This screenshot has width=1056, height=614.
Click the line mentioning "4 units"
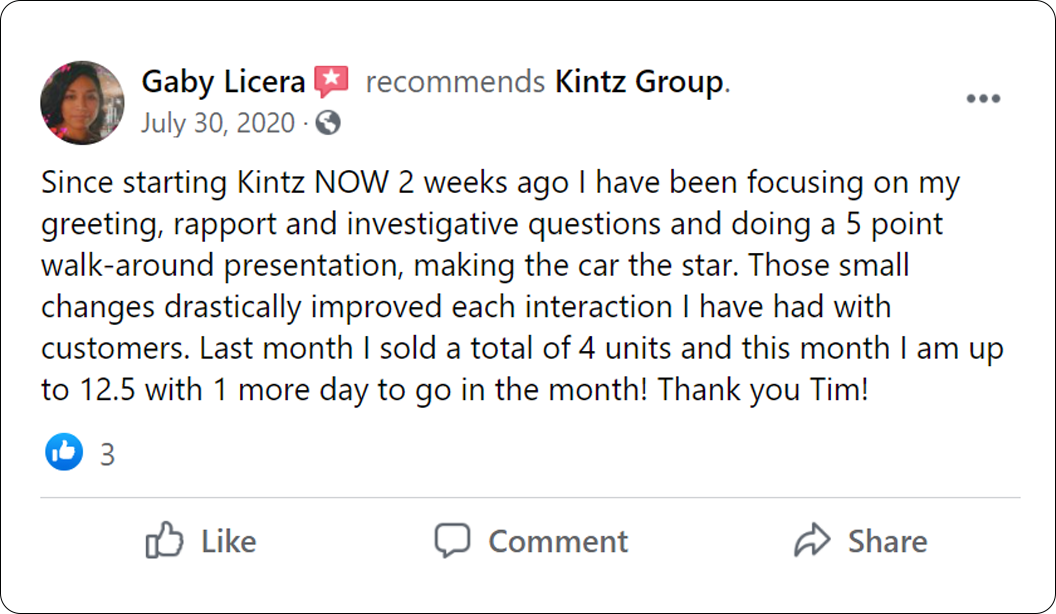pyautogui.click(x=522, y=349)
